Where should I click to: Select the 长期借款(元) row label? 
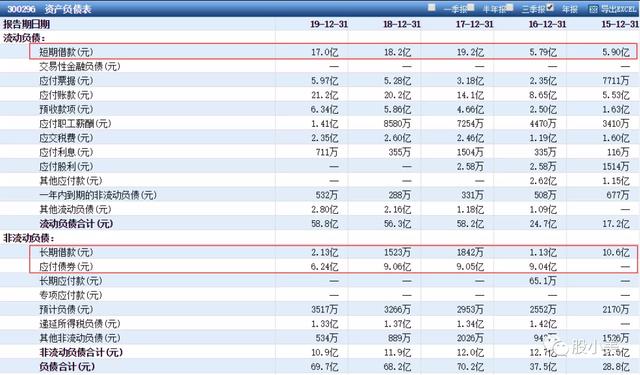(66, 252)
